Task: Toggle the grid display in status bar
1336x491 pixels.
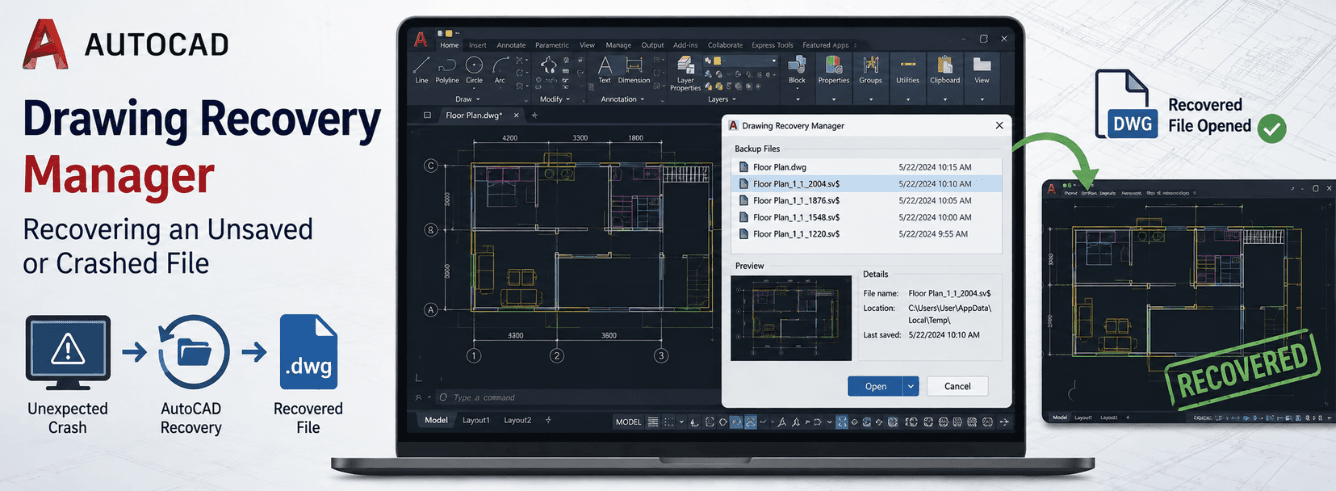Action: tap(653, 422)
